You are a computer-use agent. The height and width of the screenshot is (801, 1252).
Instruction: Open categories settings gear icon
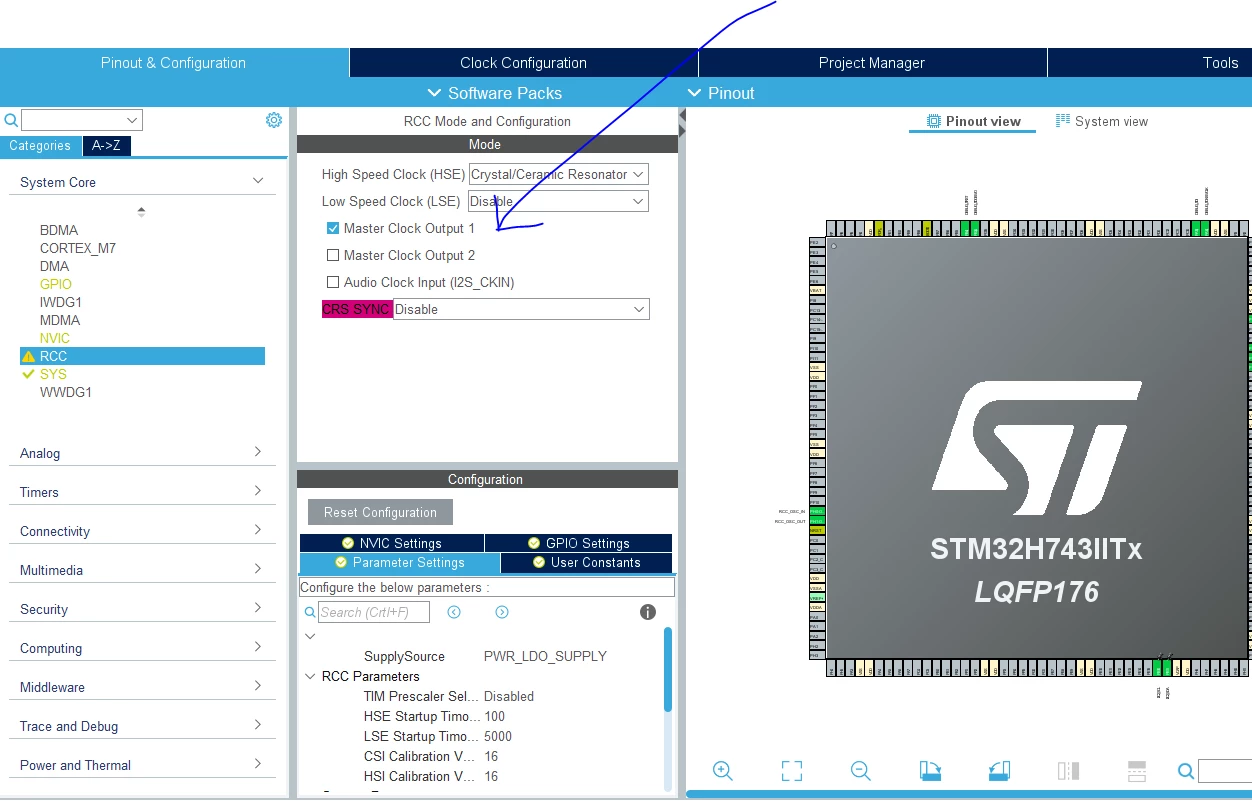[274, 120]
